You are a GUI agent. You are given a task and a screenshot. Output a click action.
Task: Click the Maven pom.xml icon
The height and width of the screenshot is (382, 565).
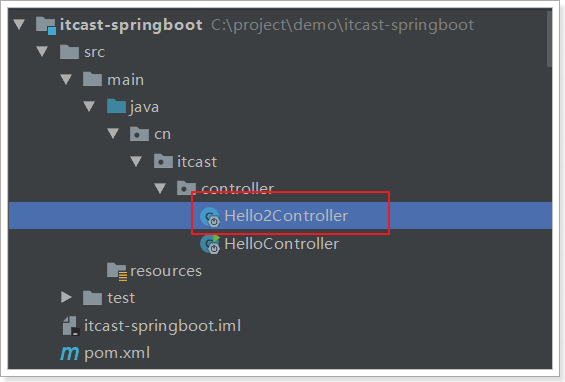point(69,353)
